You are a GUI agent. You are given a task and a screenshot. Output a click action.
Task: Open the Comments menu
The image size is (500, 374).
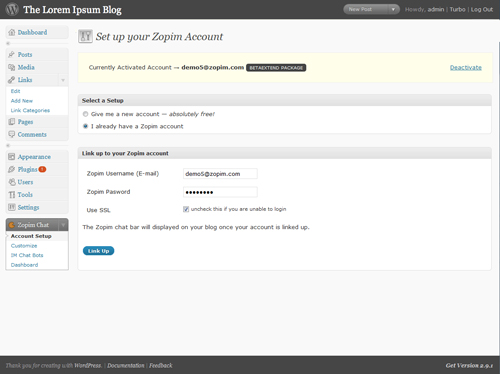pyautogui.click(x=32, y=134)
